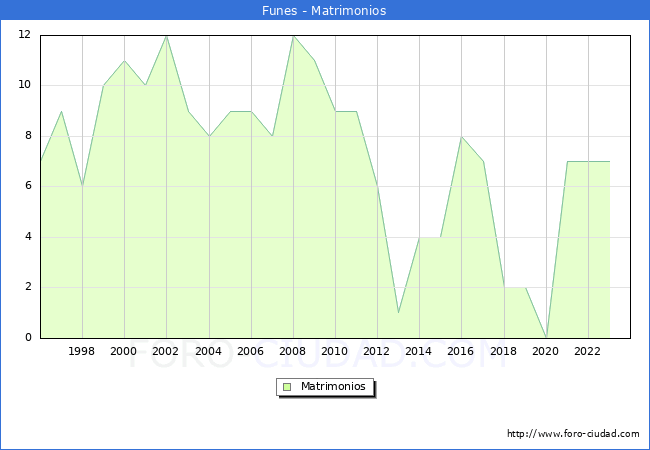The image size is (650, 450).
Task: Click the 2013 dip data point
Action: [x=398, y=312]
